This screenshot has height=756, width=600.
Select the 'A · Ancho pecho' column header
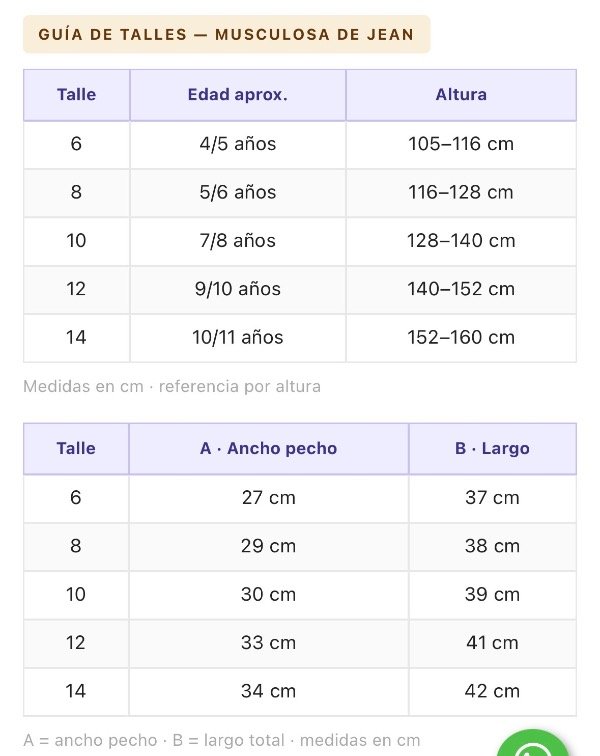click(x=269, y=449)
